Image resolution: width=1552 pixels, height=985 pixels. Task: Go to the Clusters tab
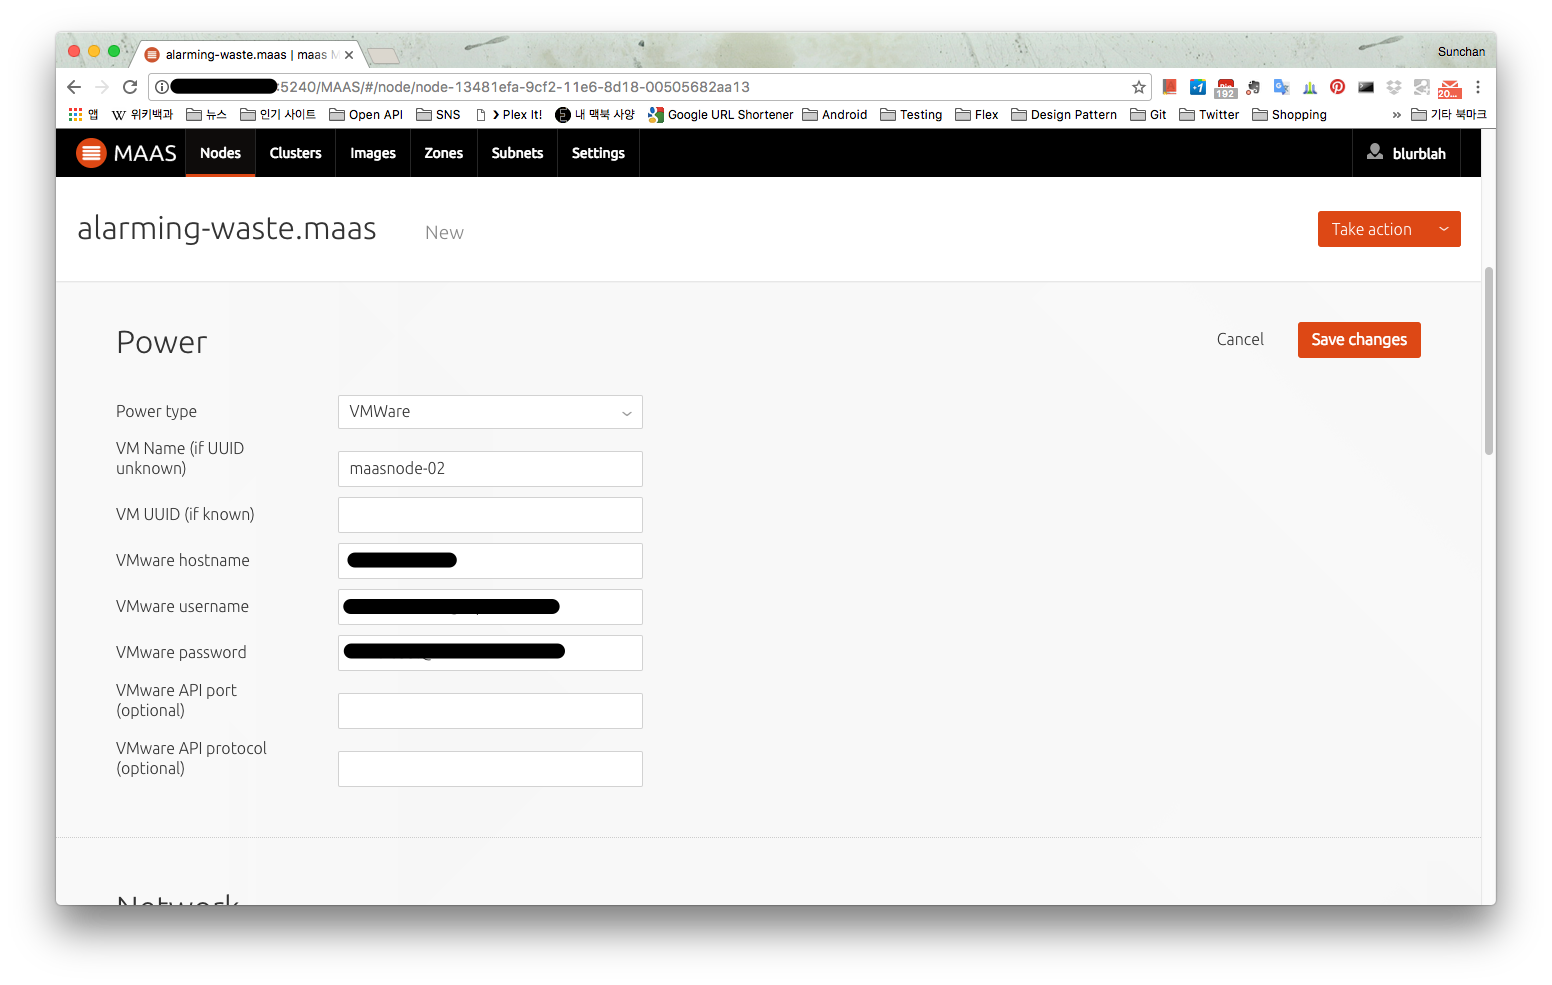pyautogui.click(x=295, y=153)
